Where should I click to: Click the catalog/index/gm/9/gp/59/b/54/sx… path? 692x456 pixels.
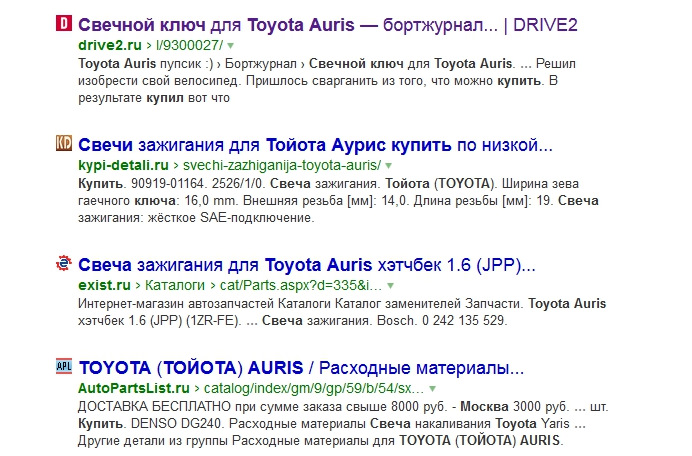pyautogui.click(x=314, y=388)
